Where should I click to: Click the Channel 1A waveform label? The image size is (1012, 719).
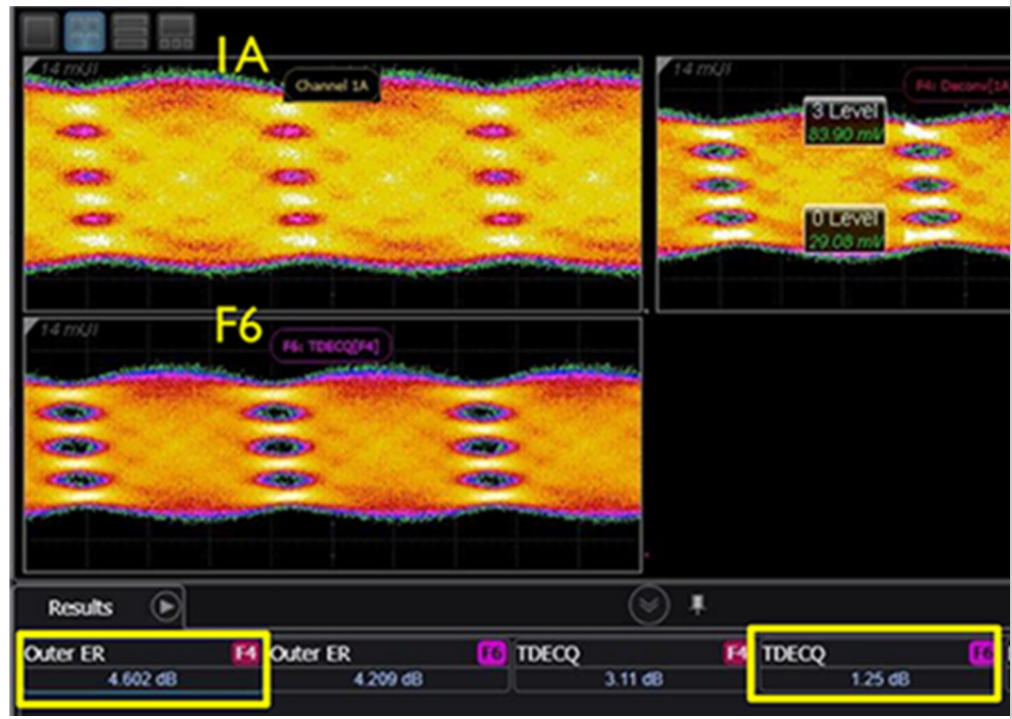(x=331, y=87)
